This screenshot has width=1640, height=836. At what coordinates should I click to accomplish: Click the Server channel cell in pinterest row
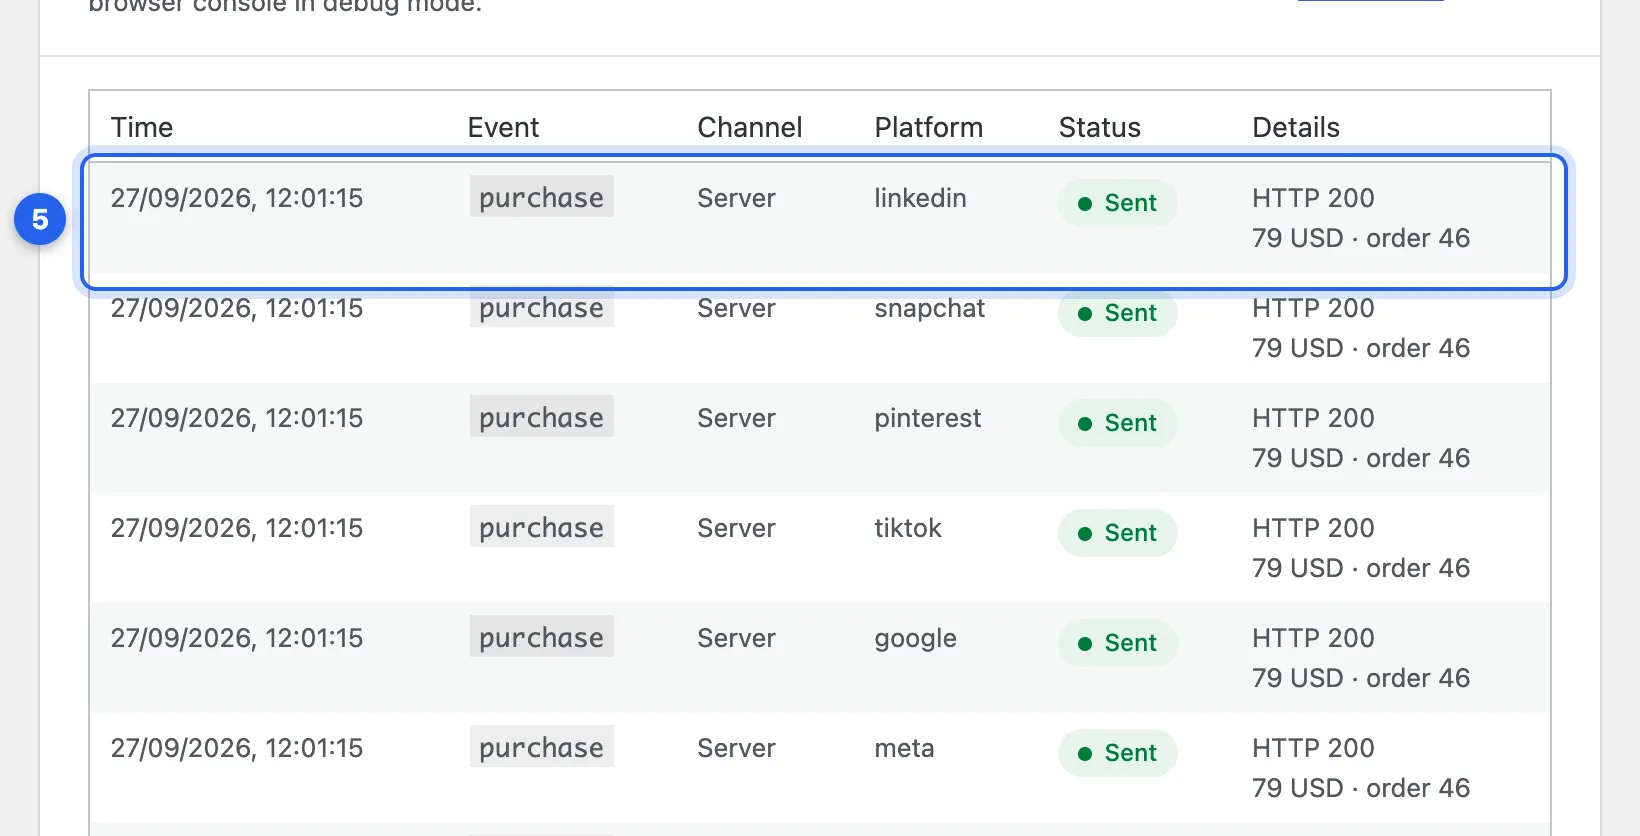tap(737, 418)
